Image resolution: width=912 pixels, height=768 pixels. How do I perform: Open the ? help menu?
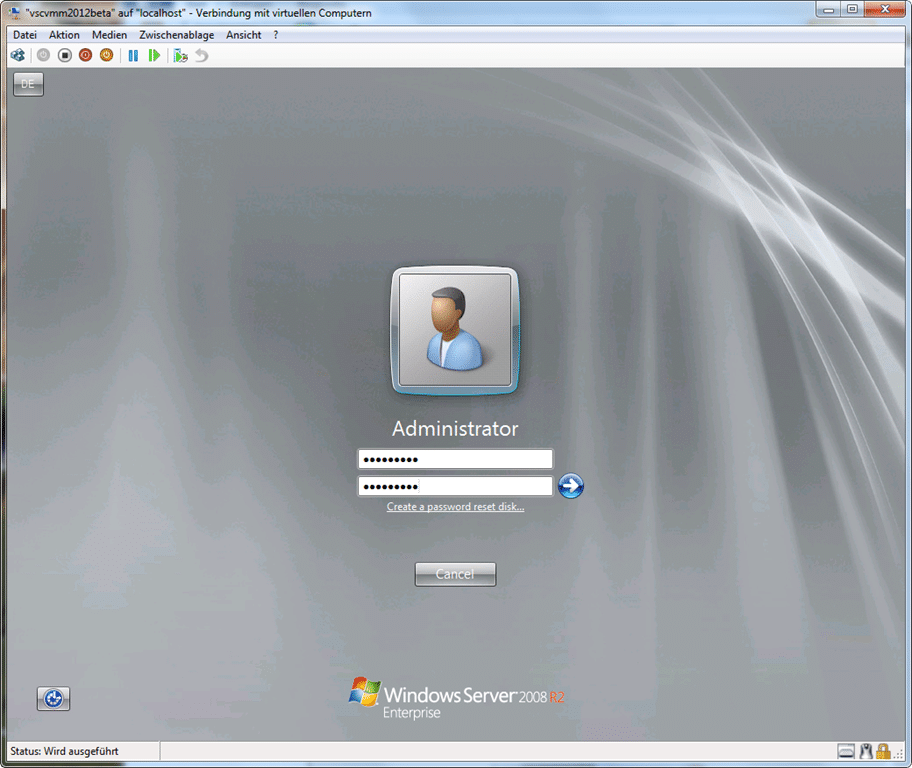click(276, 35)
